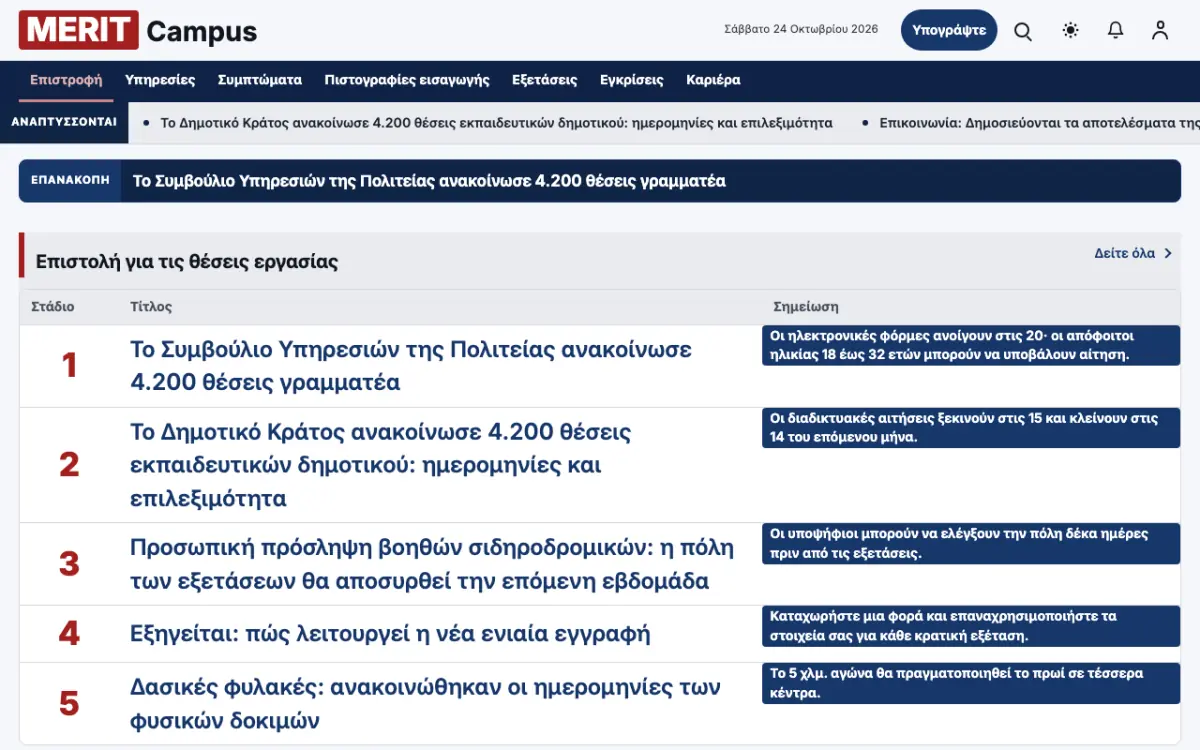Open ticker item about Δημοτικό Κράτος 4.200 θέσεις
Image resolution: width=1200 pixels, height=750 pixels.
(x=497, y=123)
